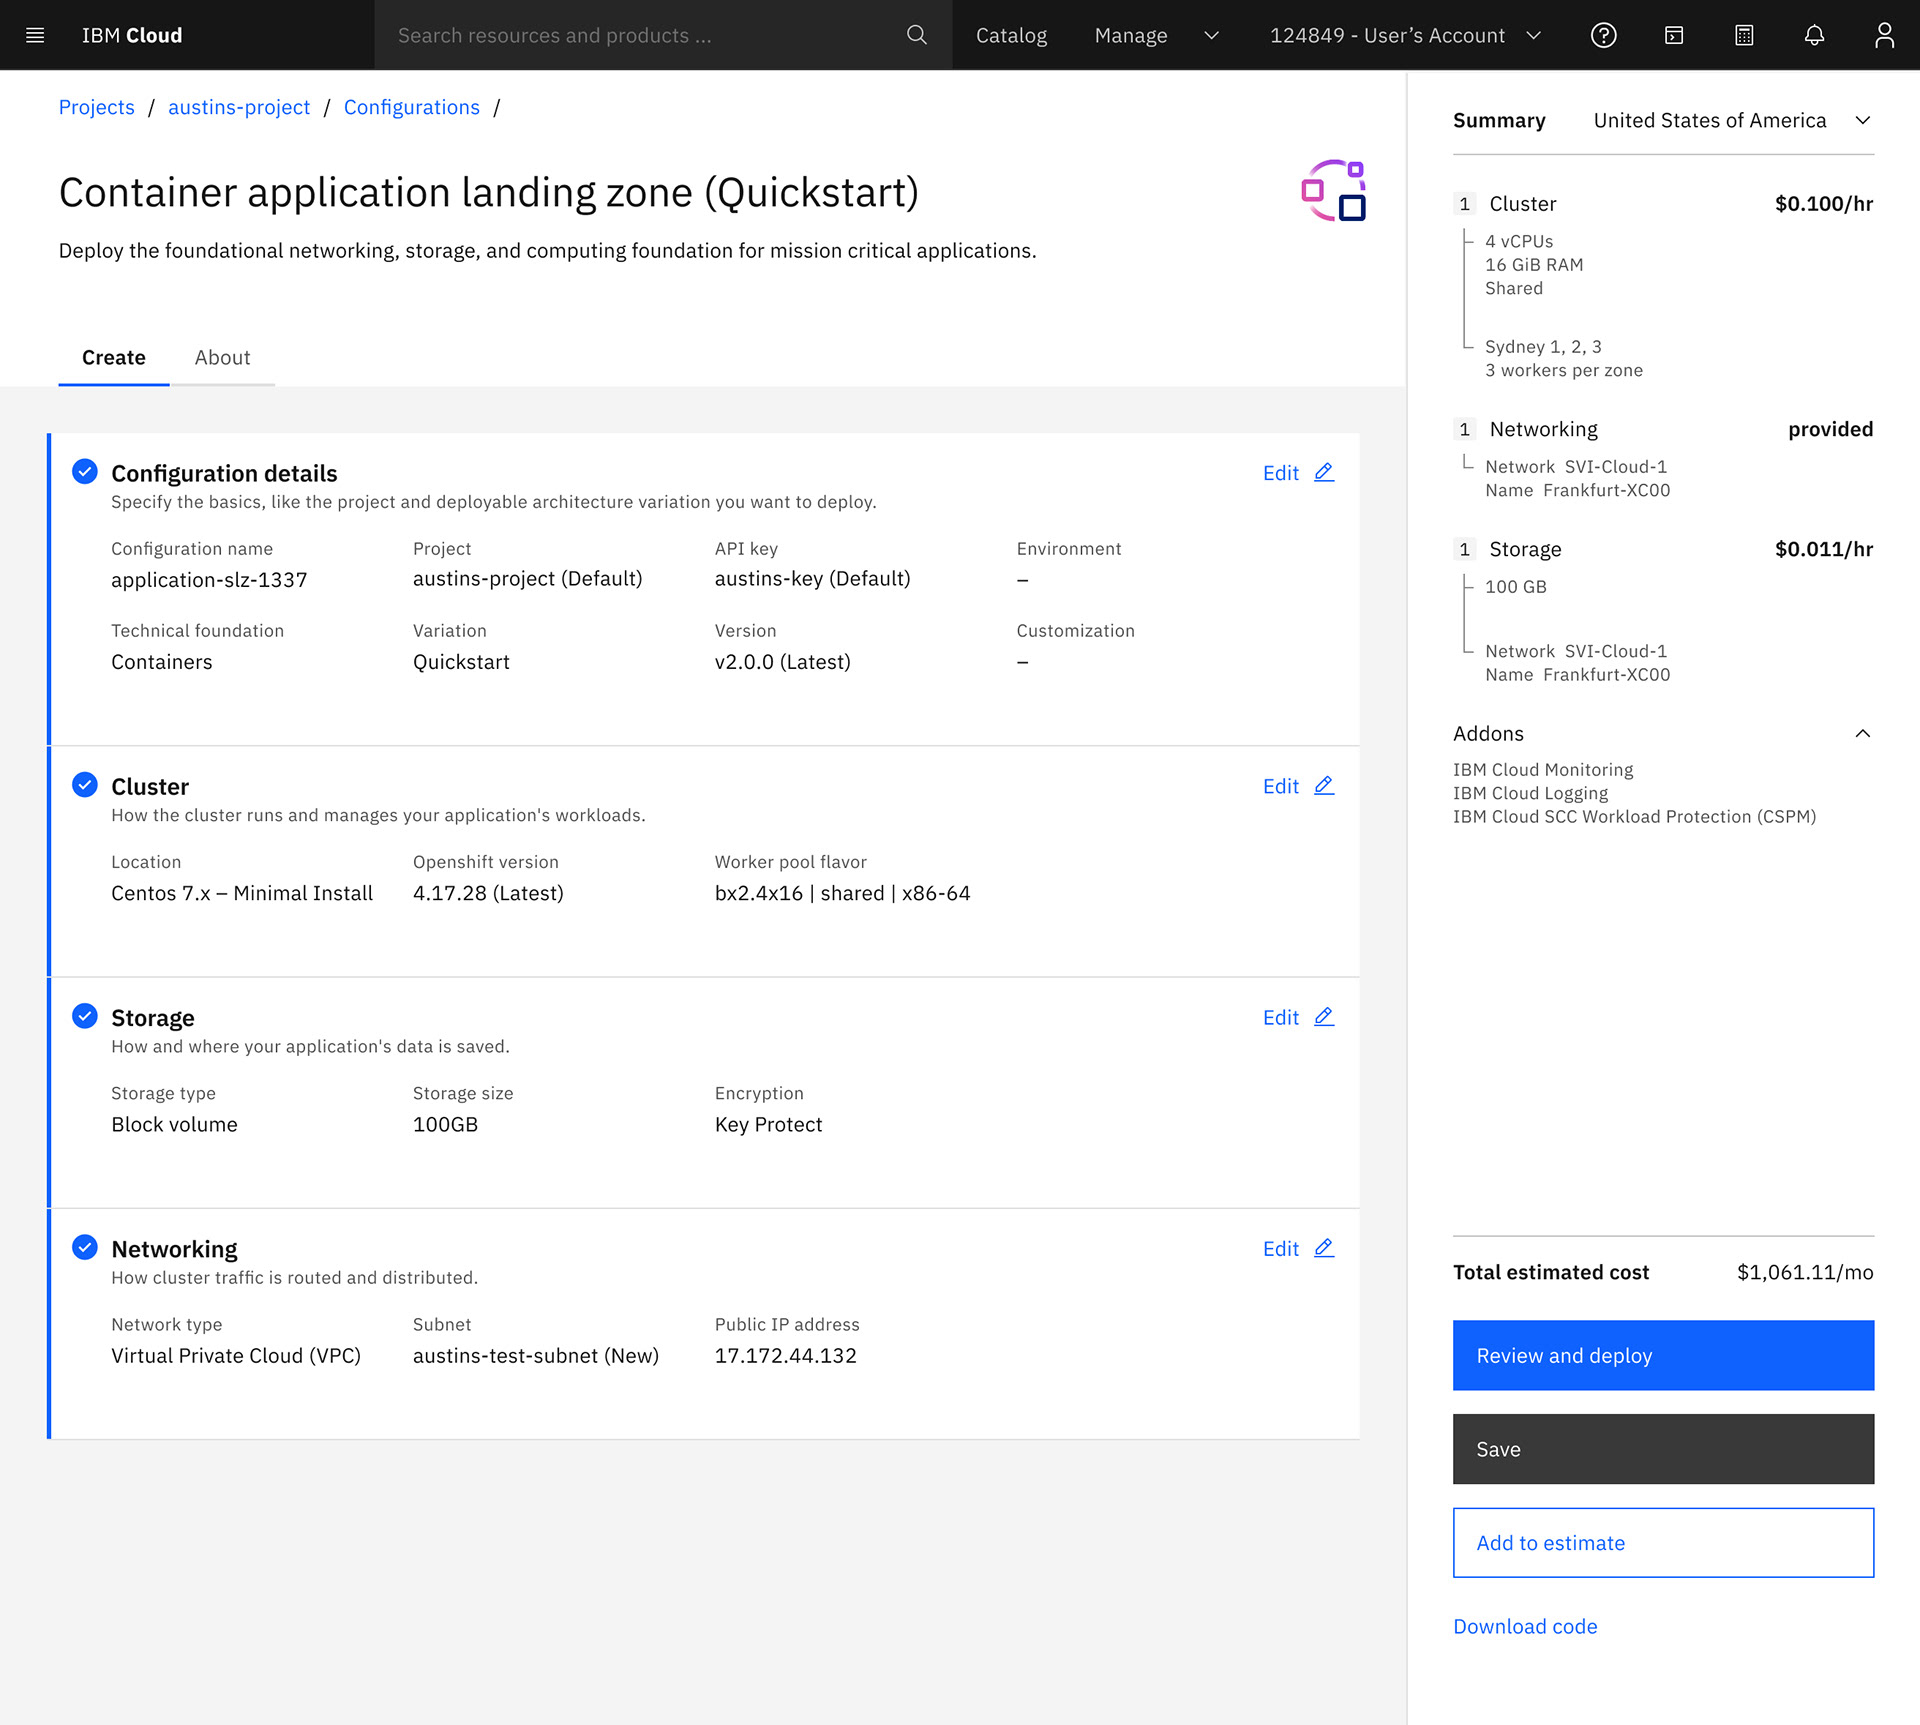This screenshot has width=1920, height=1725.
Task: Open the help question-mark icon
Action: click(x=1603, y=35)
